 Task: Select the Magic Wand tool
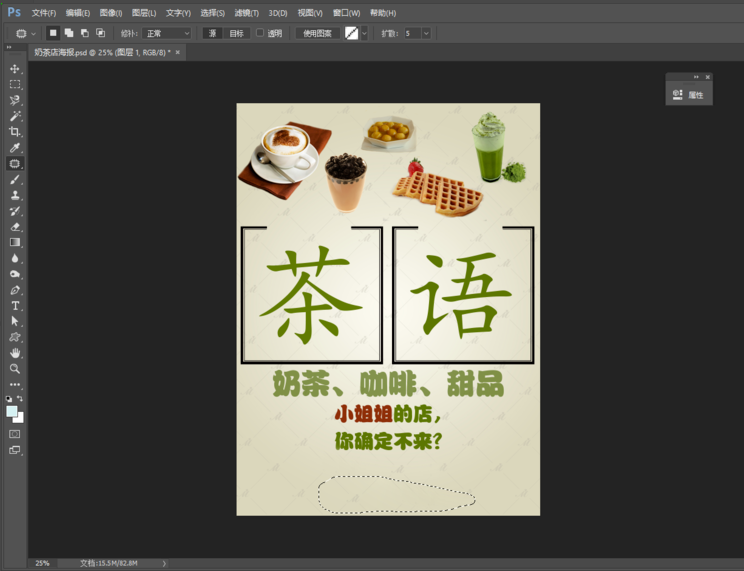[15, 116]
